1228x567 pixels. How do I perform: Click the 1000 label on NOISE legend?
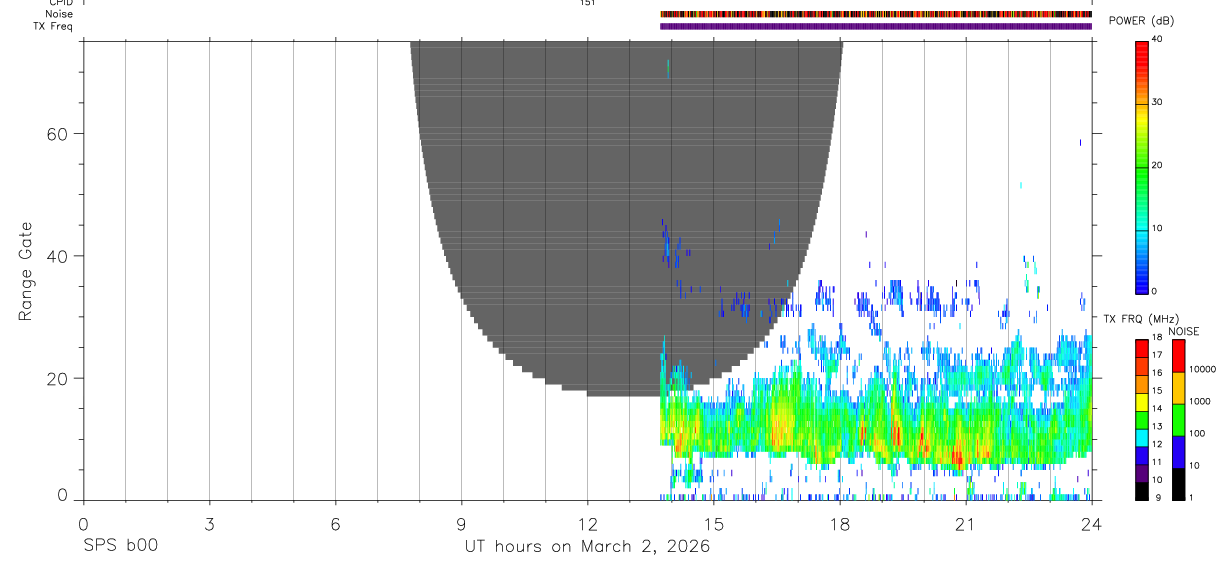[1201, 401]
